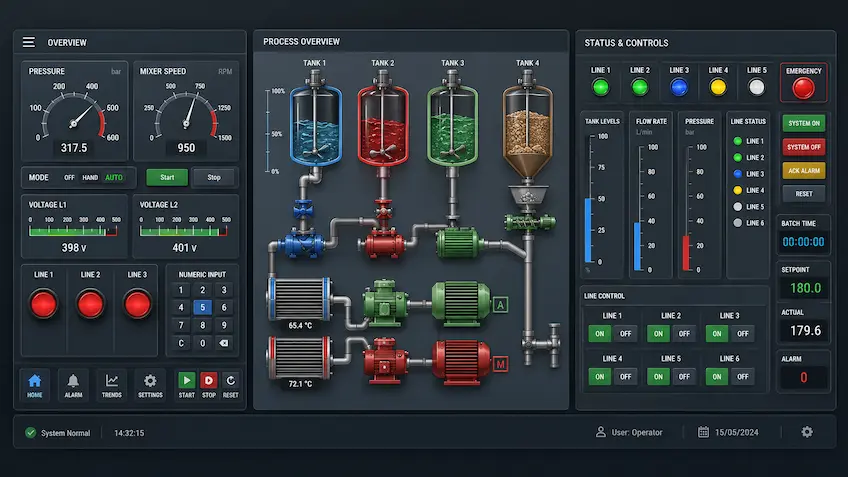This screenshot has width=848, height=477.
Task: Set mode selector to AUTO
Action: (x=114, y=177)
